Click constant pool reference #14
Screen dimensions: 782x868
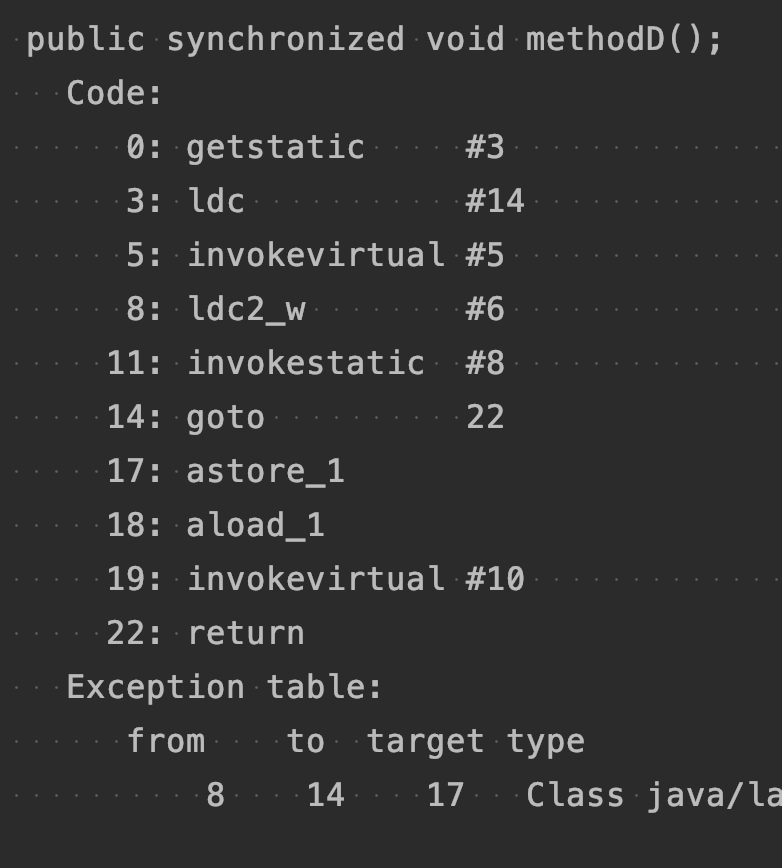pyautogui.click(x=495, y=202)
